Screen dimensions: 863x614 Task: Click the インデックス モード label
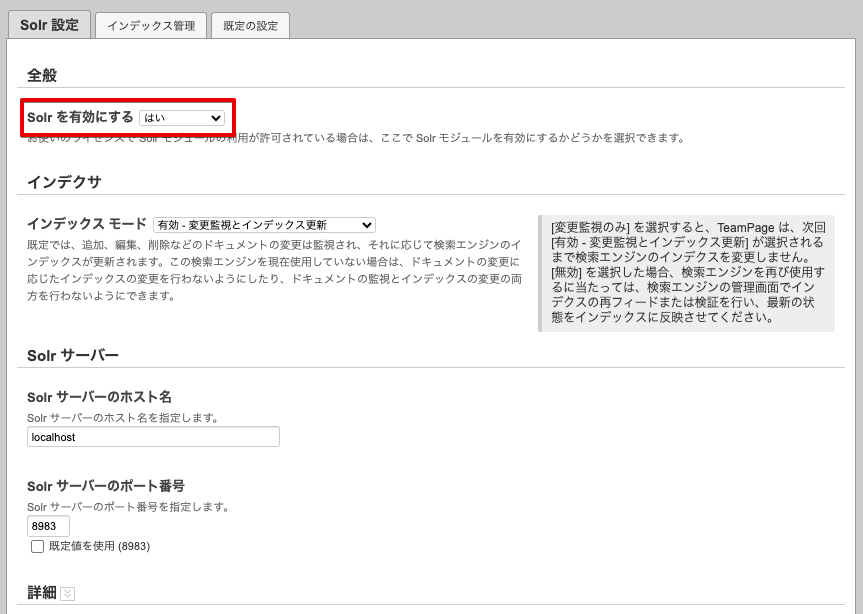[87, 224]
